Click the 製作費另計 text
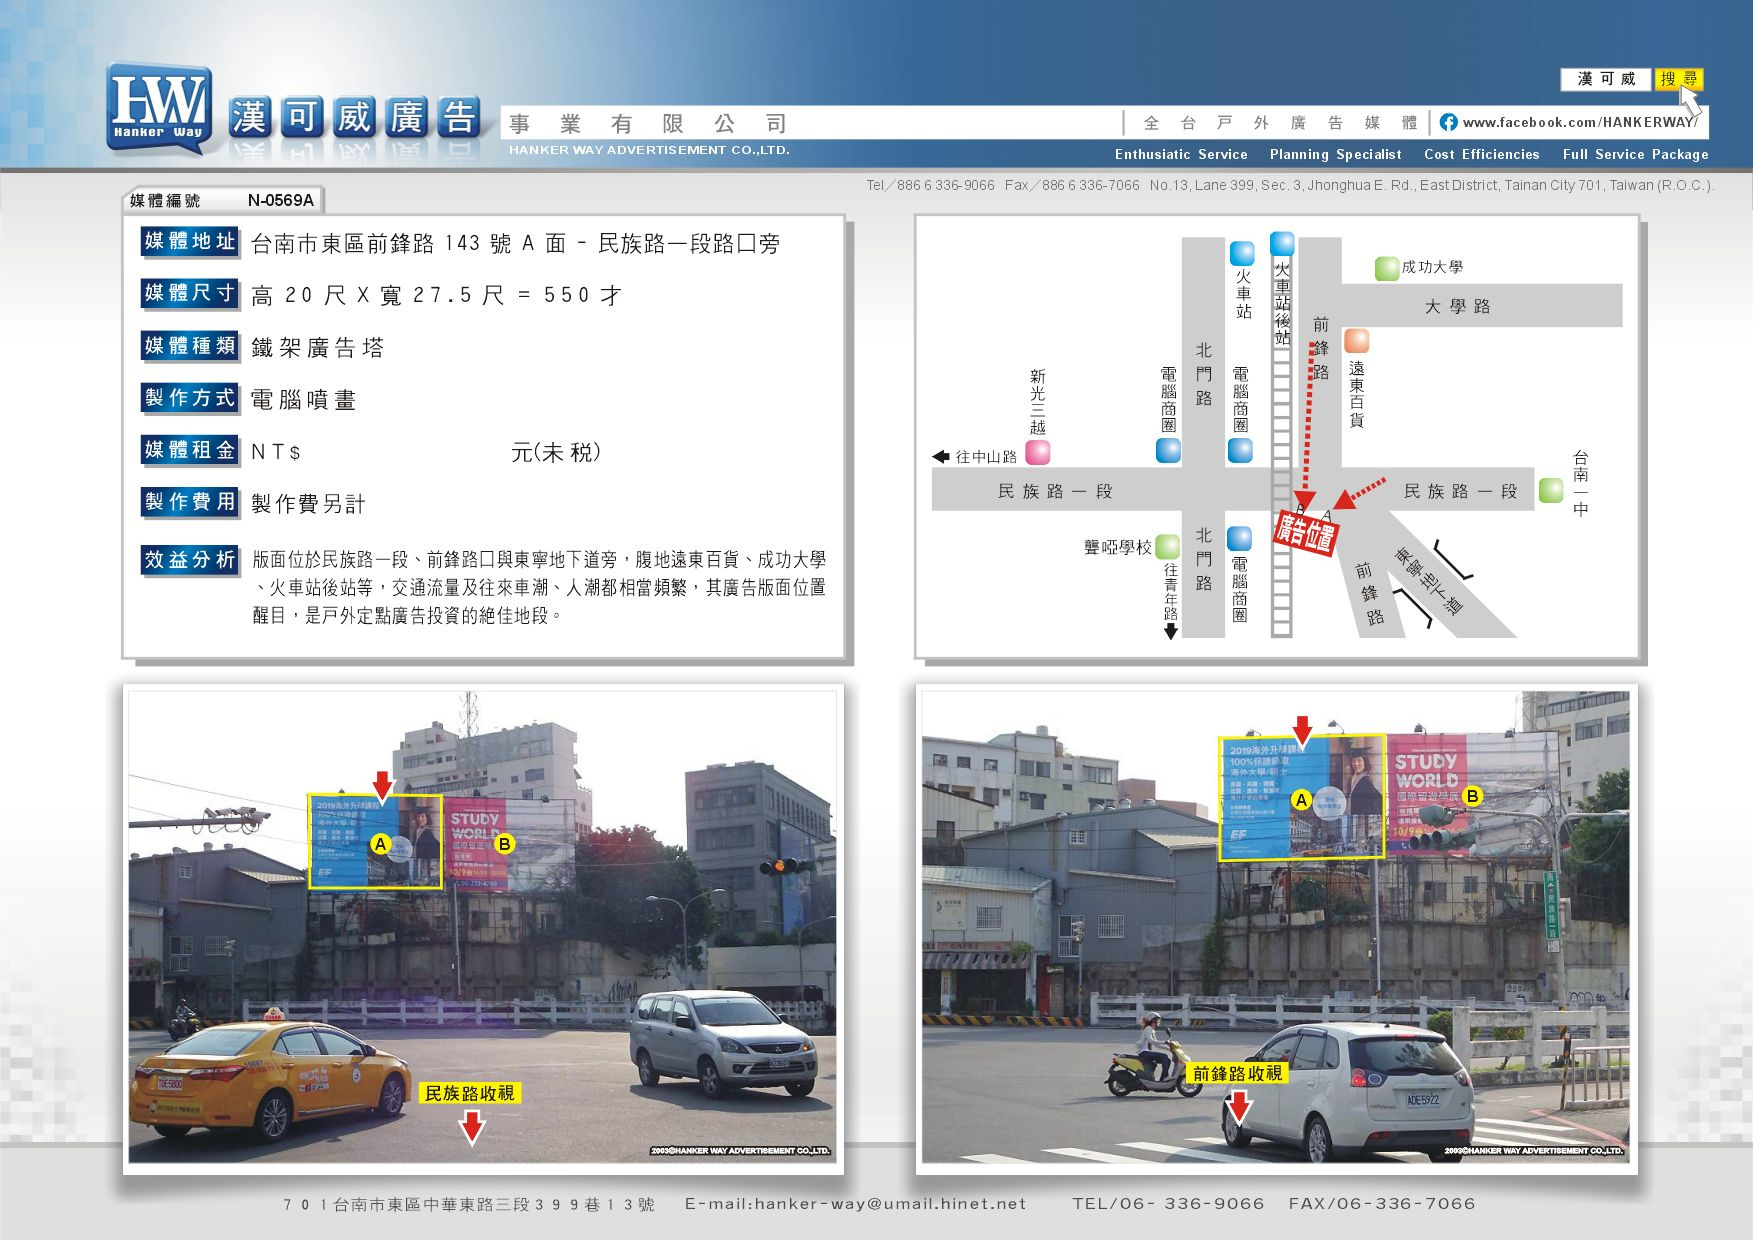The image size is (1753, 1240). 308,504
